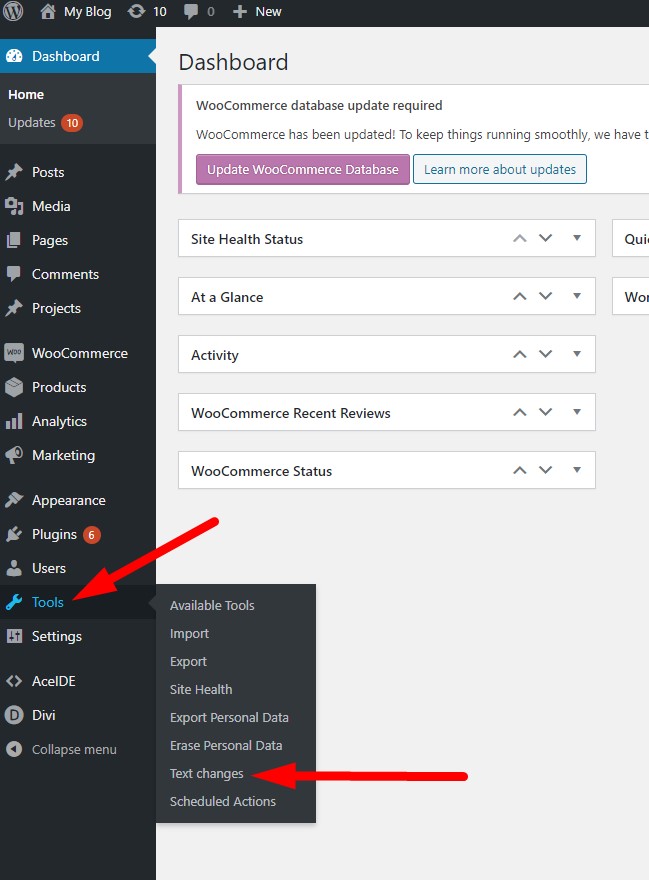The height and width of the screenshot is (880, 649).
Task: Move WooCommerce Status widget down
Action: pyautogui.click(x=546, y=470)
